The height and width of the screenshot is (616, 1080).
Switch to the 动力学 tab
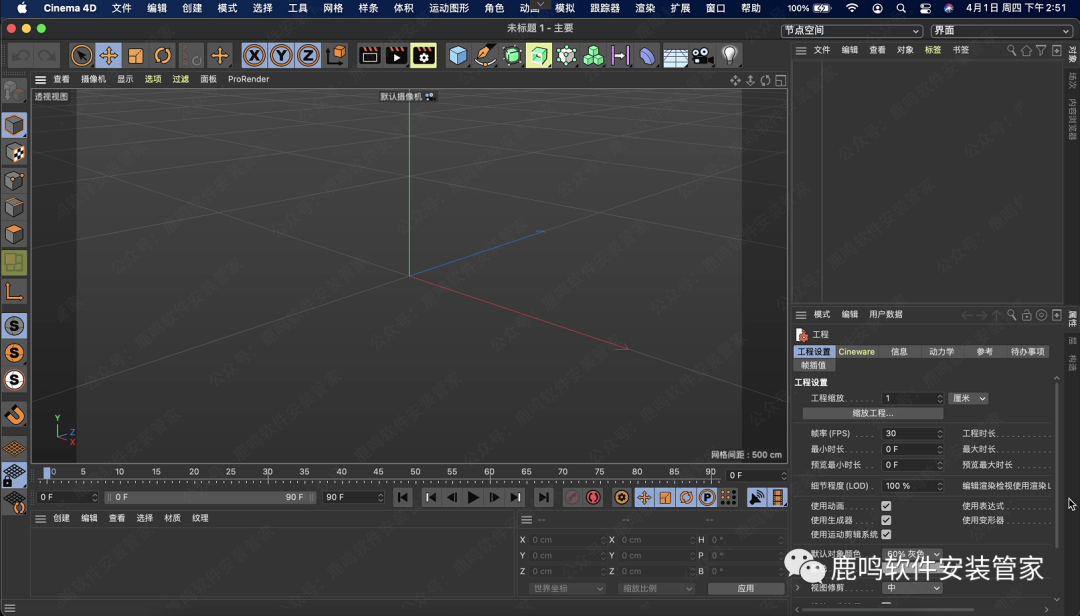941,352
